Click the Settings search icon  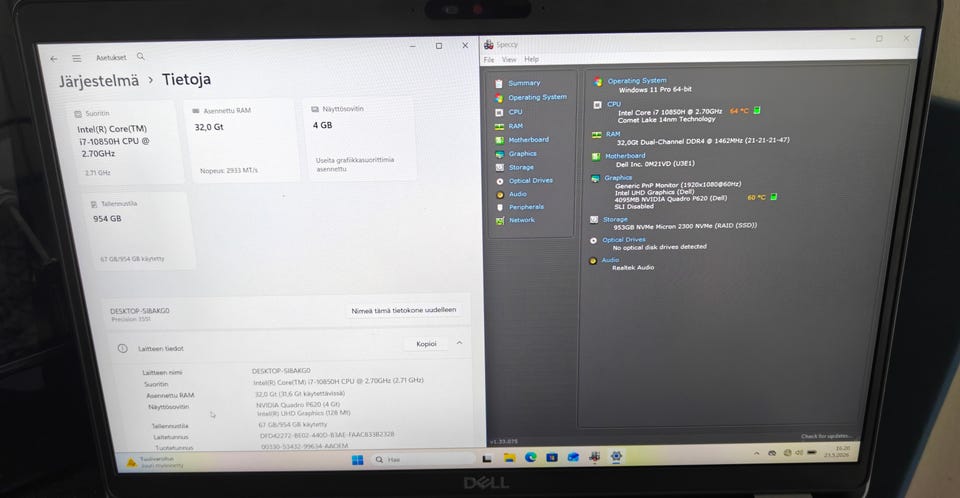click(x=141, y=56)
